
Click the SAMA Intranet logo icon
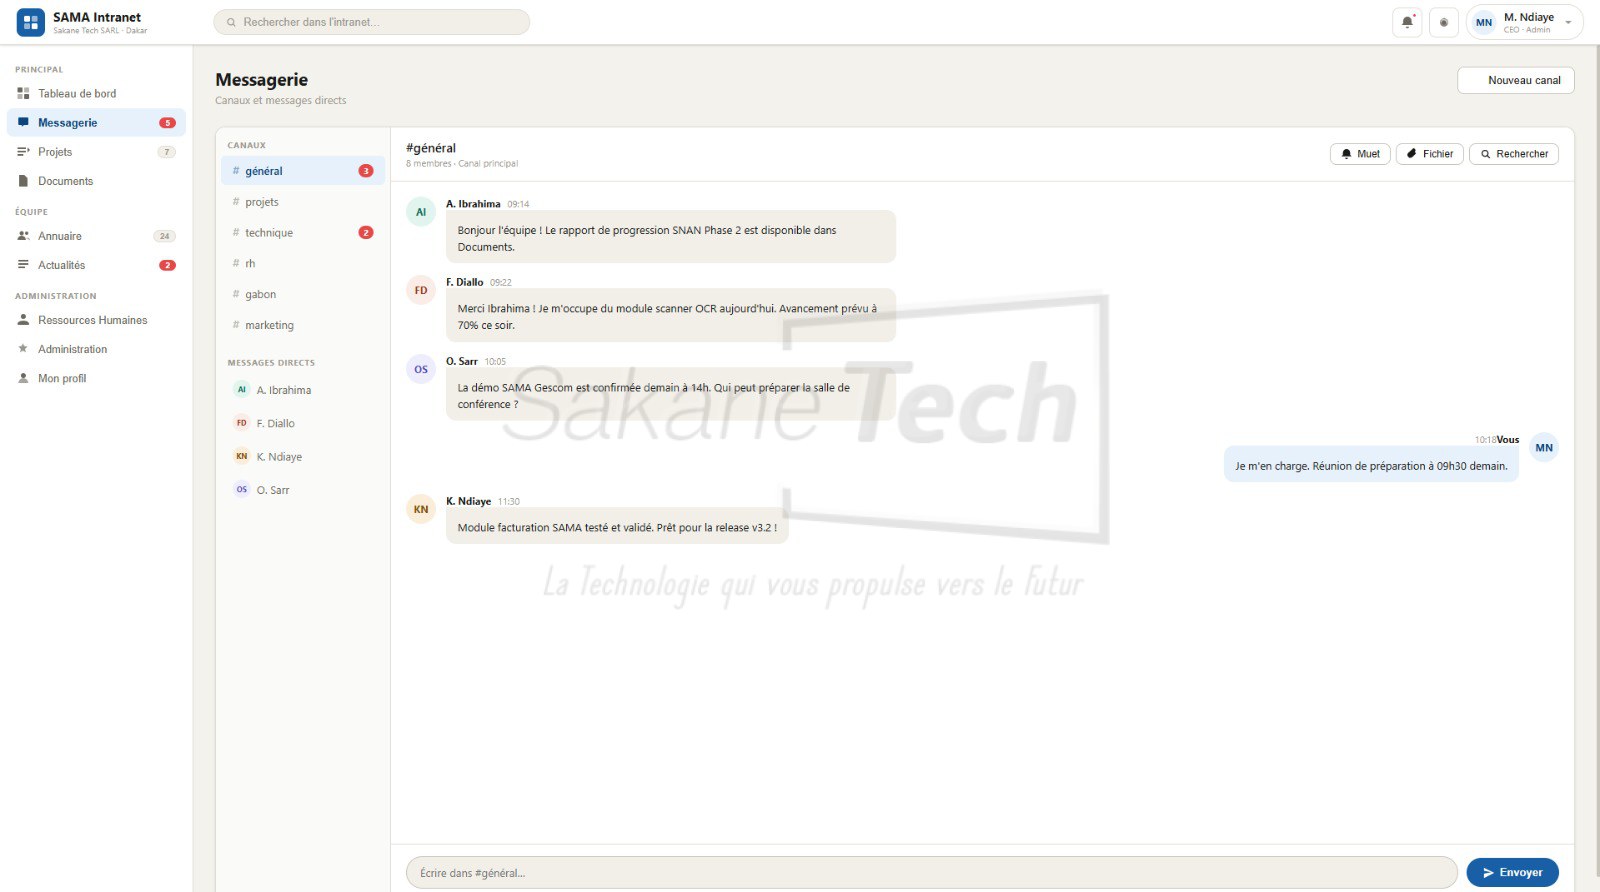coord(31,22)
